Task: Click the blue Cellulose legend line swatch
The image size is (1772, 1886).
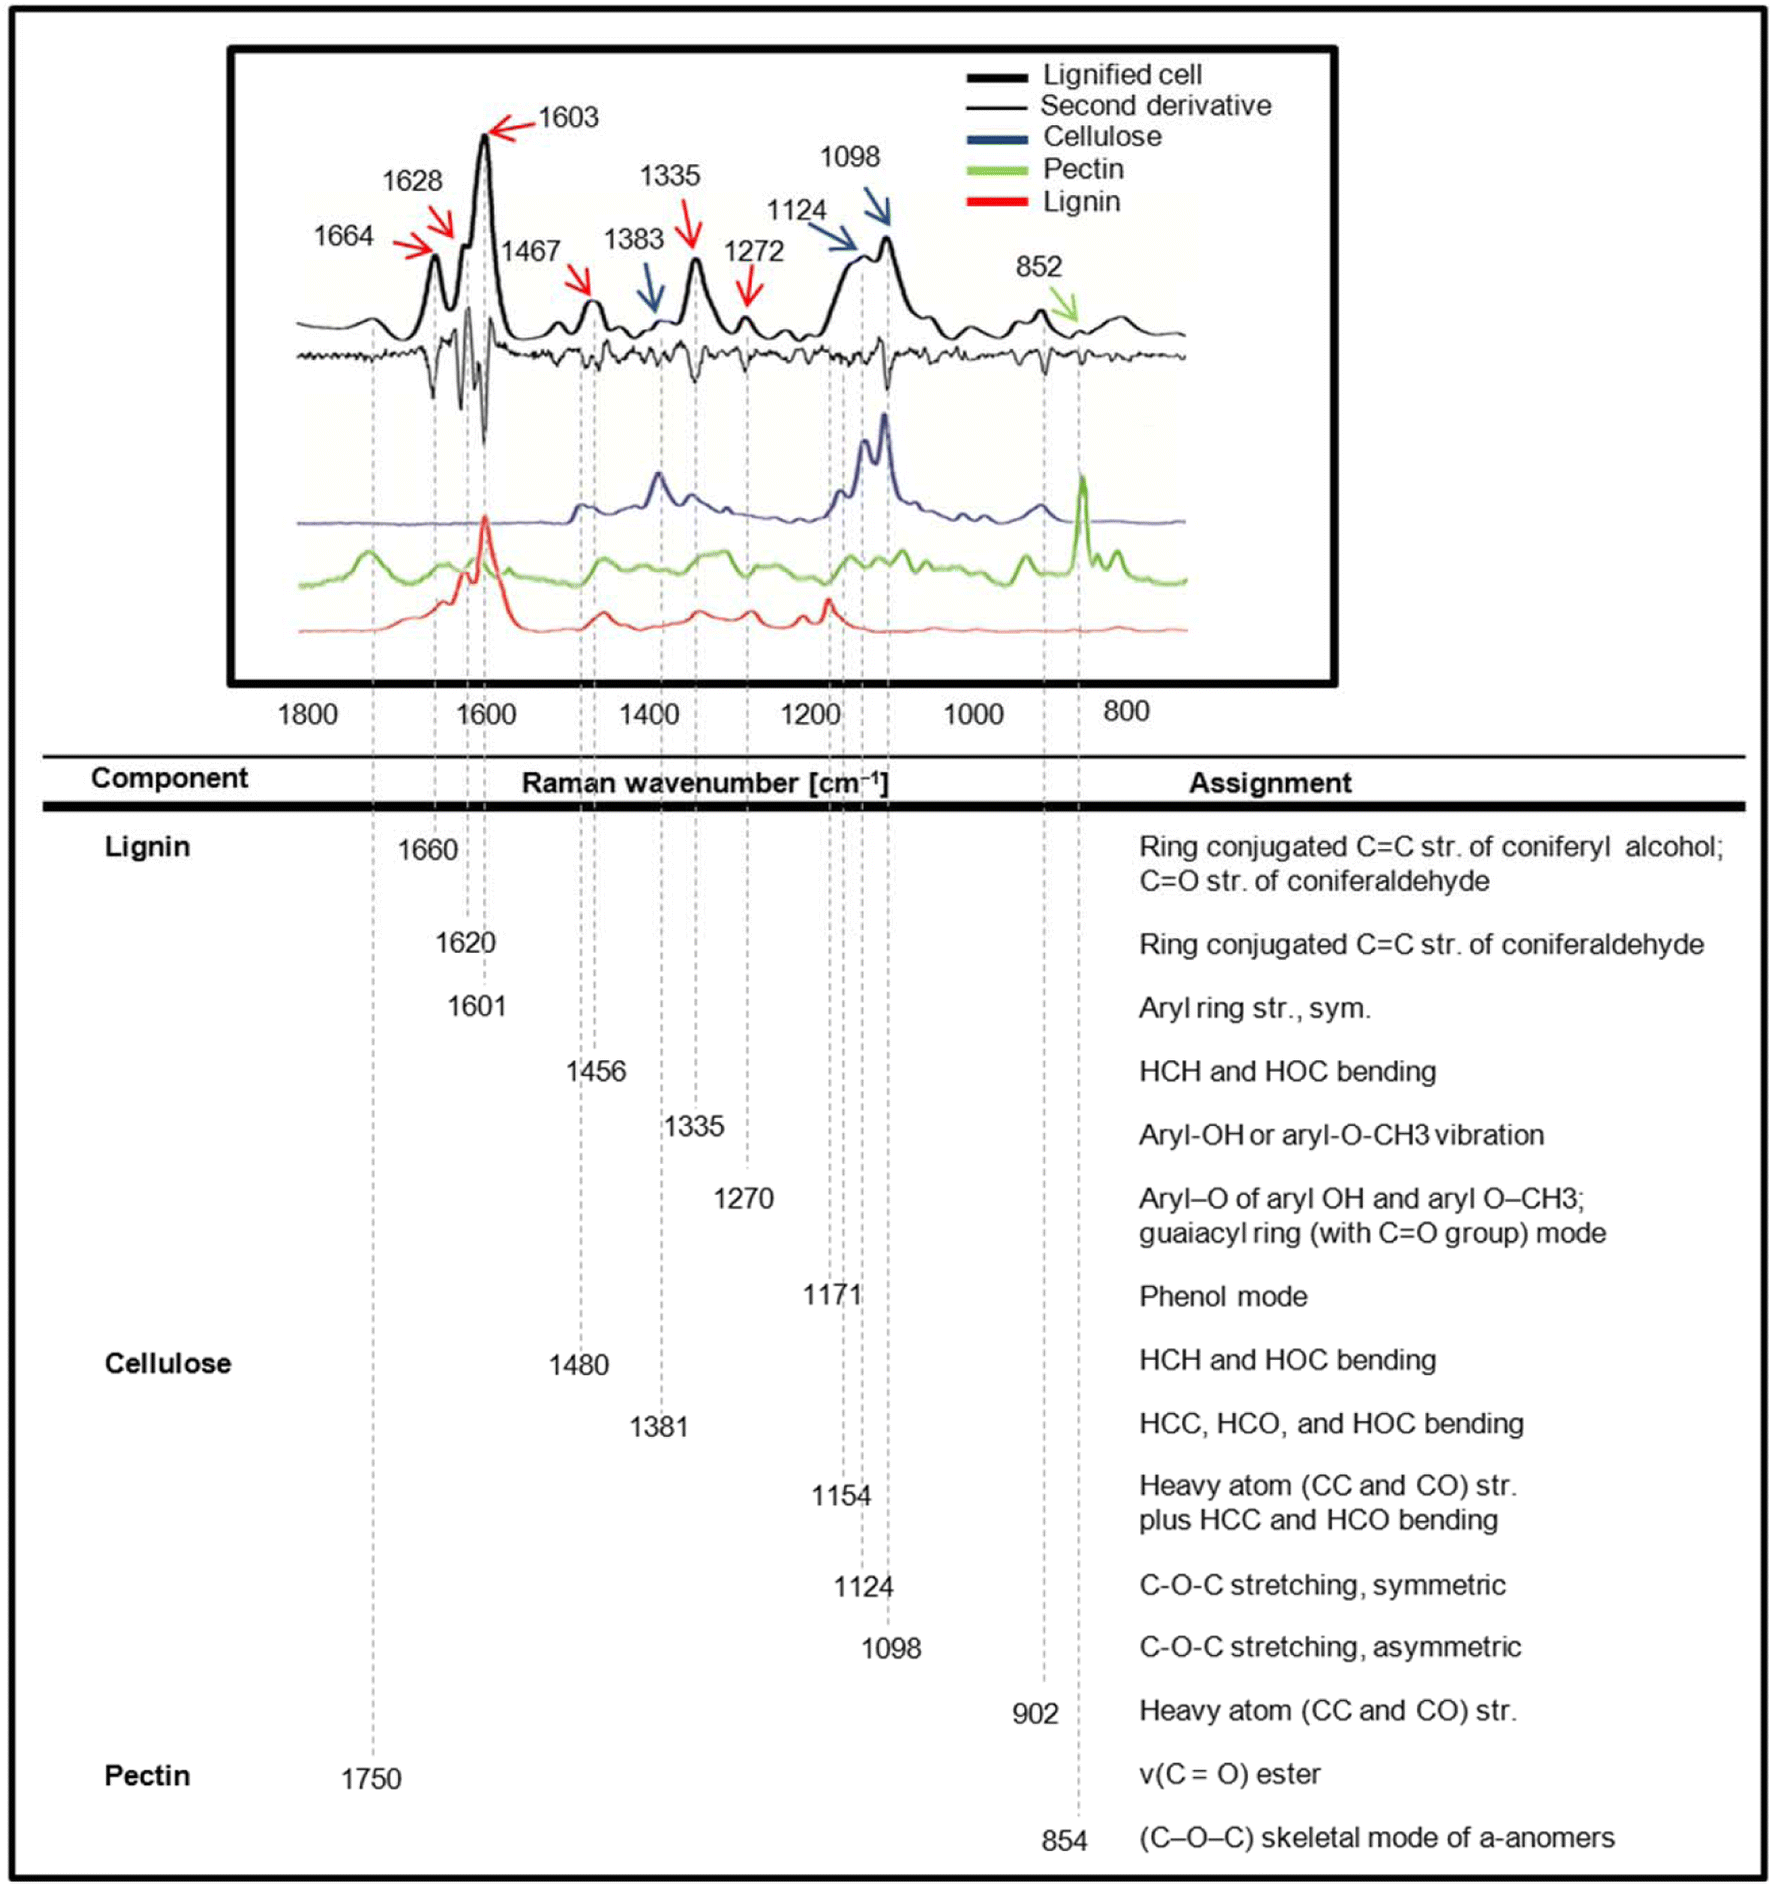Action: click(997, 139)
